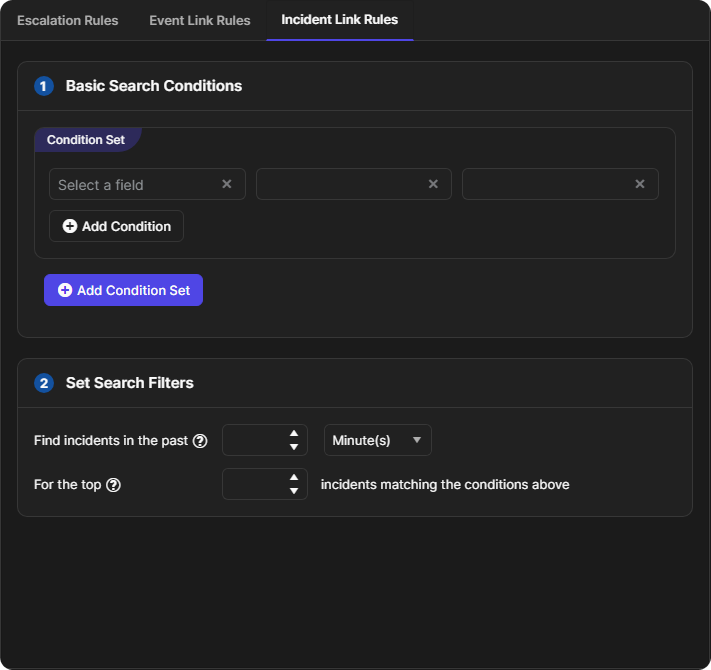Clear the last condition value box
This screenshot has height=670, width=711.
coord(640,184)
